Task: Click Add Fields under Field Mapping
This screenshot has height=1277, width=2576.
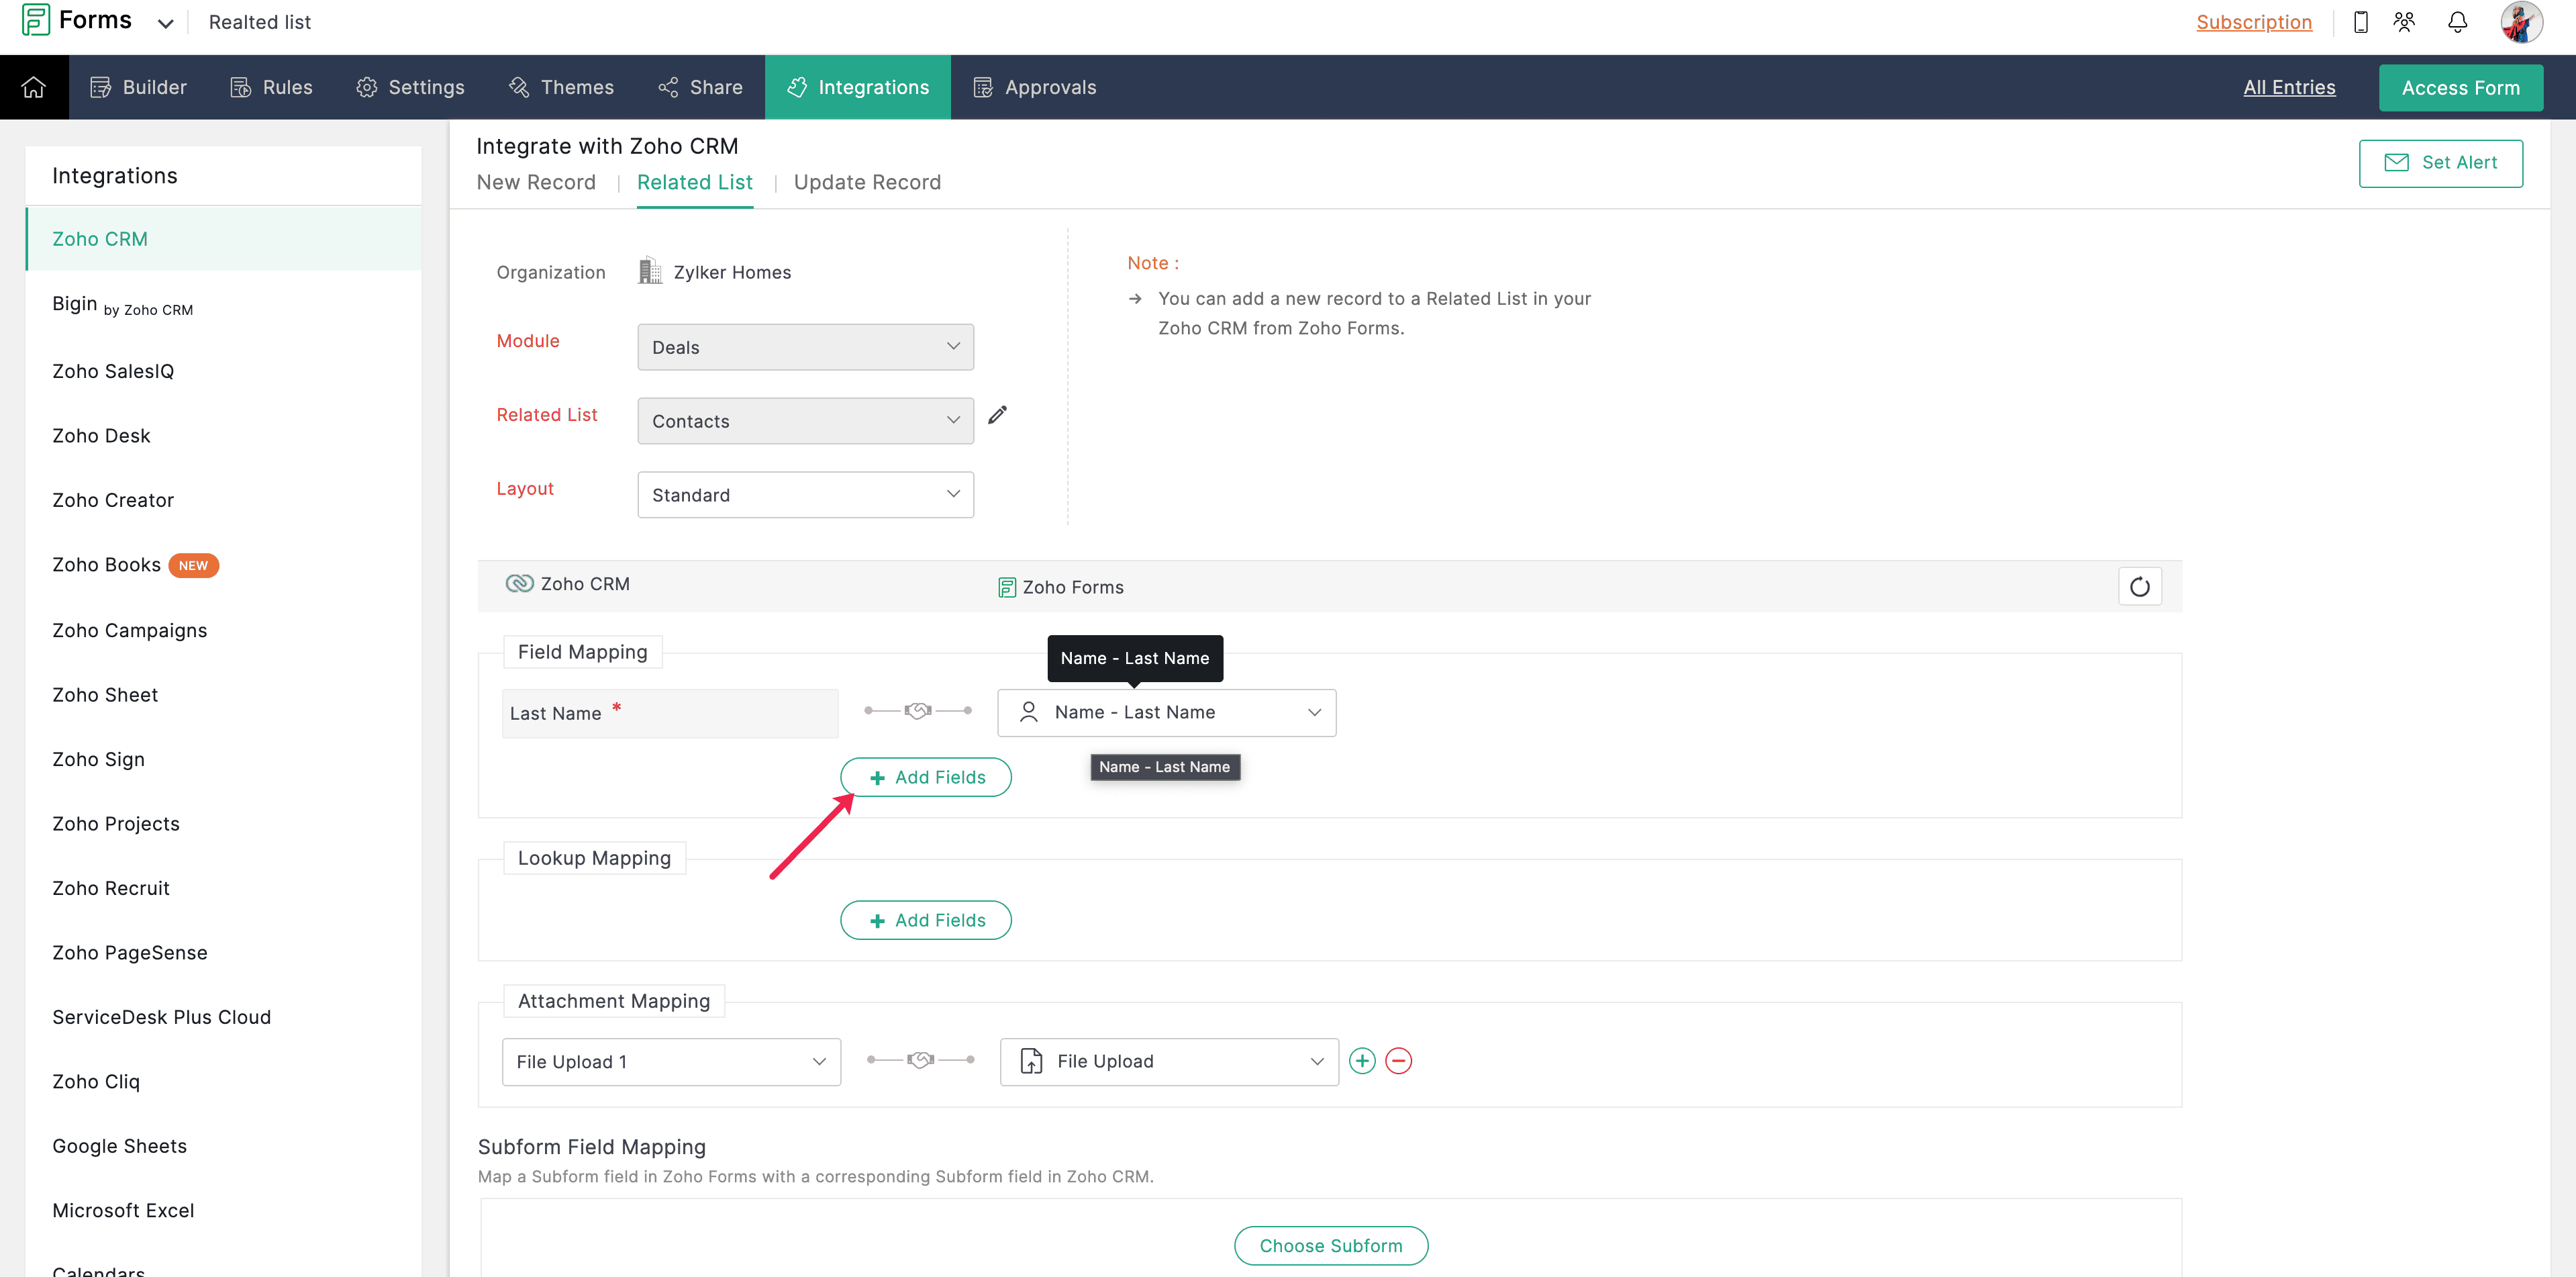Action: [x=926, y=777]
